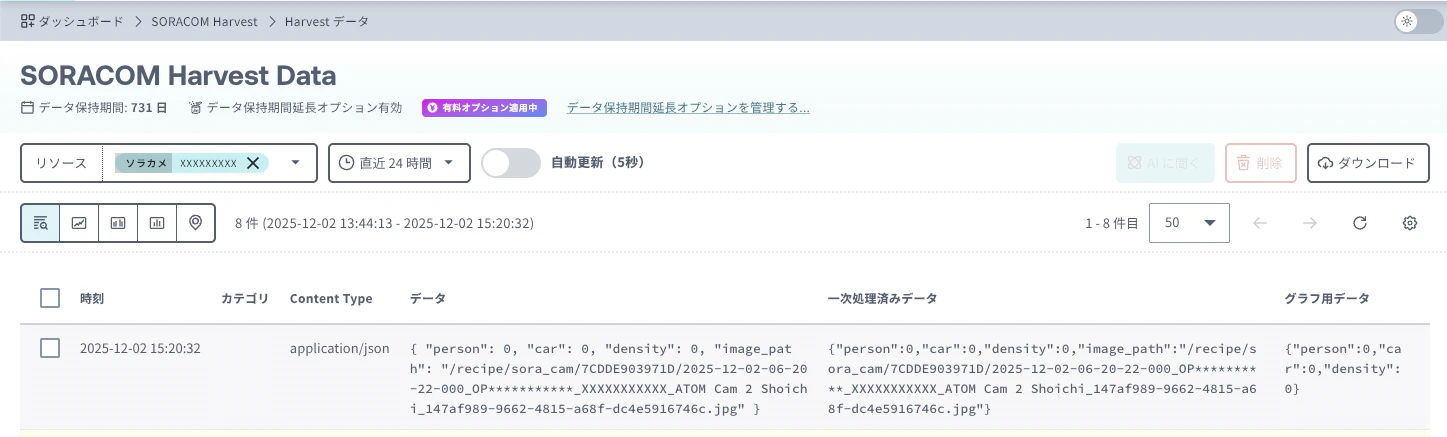Open the 直近 24 時間 time range dropdown
The height and width of the screenshot is (437, 1447).
click(x=399, y=163)
